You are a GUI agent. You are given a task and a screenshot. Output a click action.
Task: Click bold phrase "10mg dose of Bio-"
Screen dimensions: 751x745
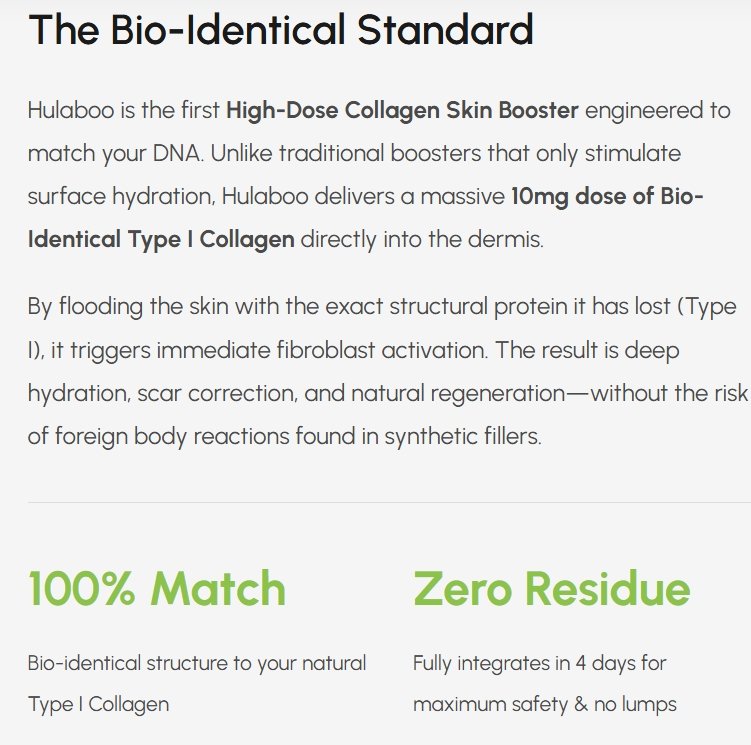607,197
